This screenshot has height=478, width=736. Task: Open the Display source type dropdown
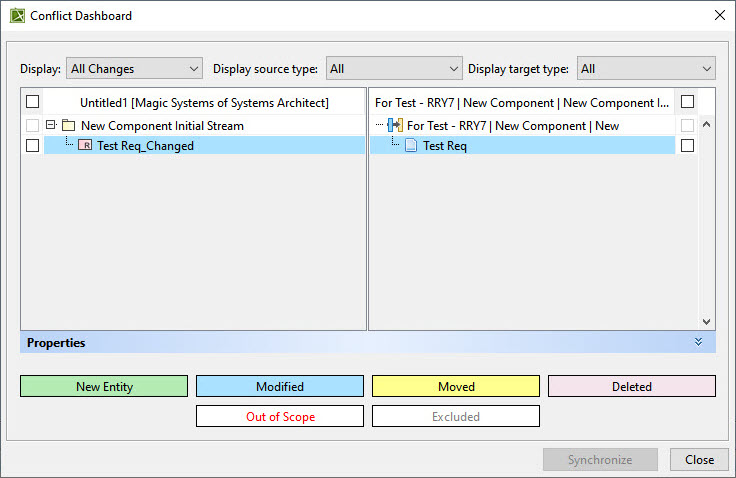(x=394, y=69)
